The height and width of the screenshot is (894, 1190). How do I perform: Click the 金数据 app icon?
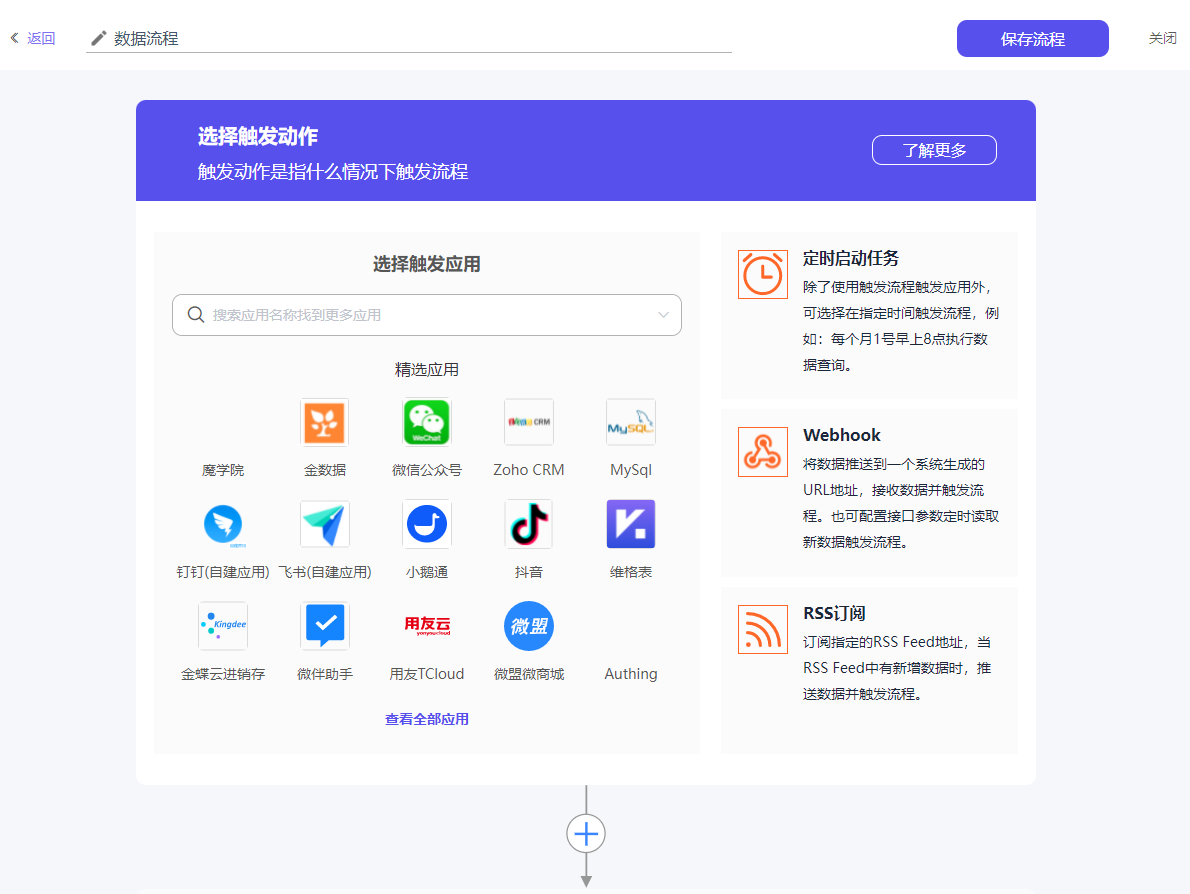tap(325, 422)
